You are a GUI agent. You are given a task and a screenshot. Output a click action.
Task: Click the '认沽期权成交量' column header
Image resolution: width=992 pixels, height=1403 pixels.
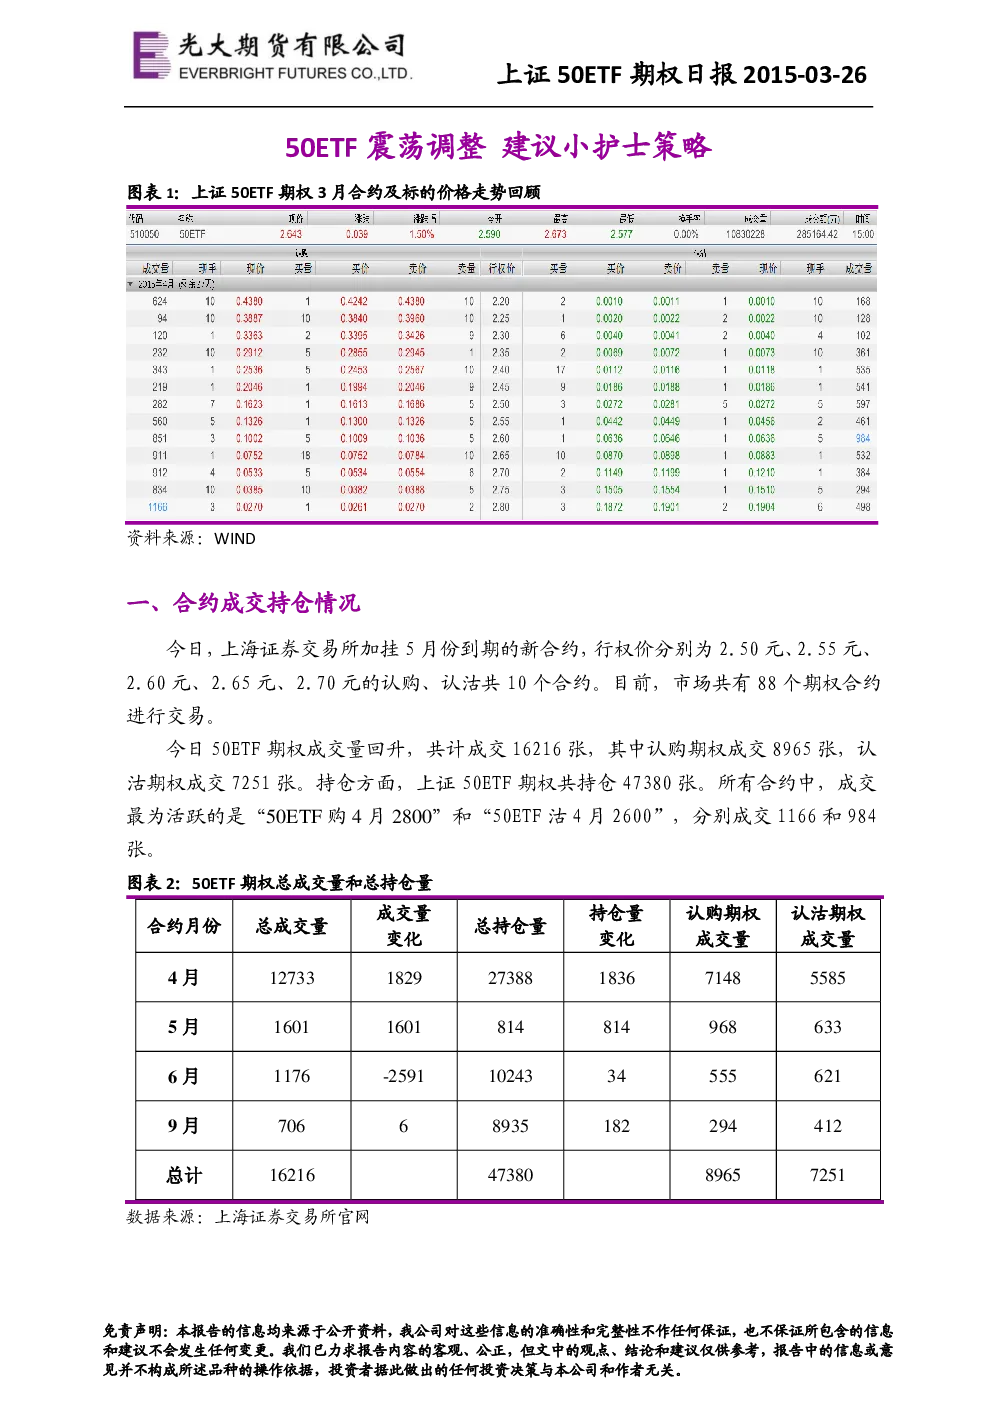(x=828, y=926)
